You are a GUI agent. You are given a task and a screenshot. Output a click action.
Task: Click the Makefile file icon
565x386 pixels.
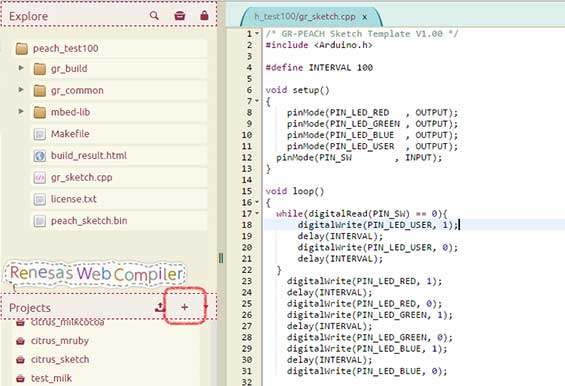[40, 134]
